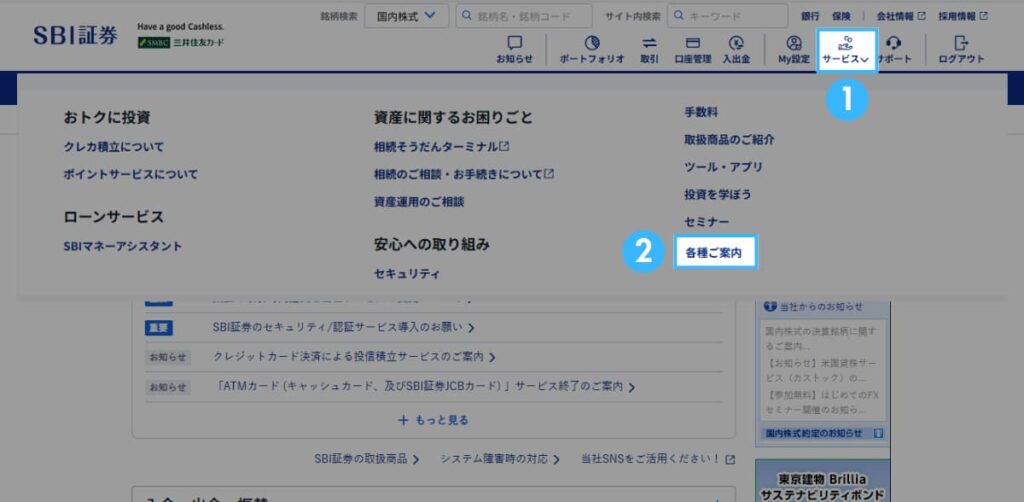The width and height of the screenshot is (1024, 502).
Task: Open SBI証券のセキュリティ/認証サービス導入のお願い notice
Action: coord(344,327)
